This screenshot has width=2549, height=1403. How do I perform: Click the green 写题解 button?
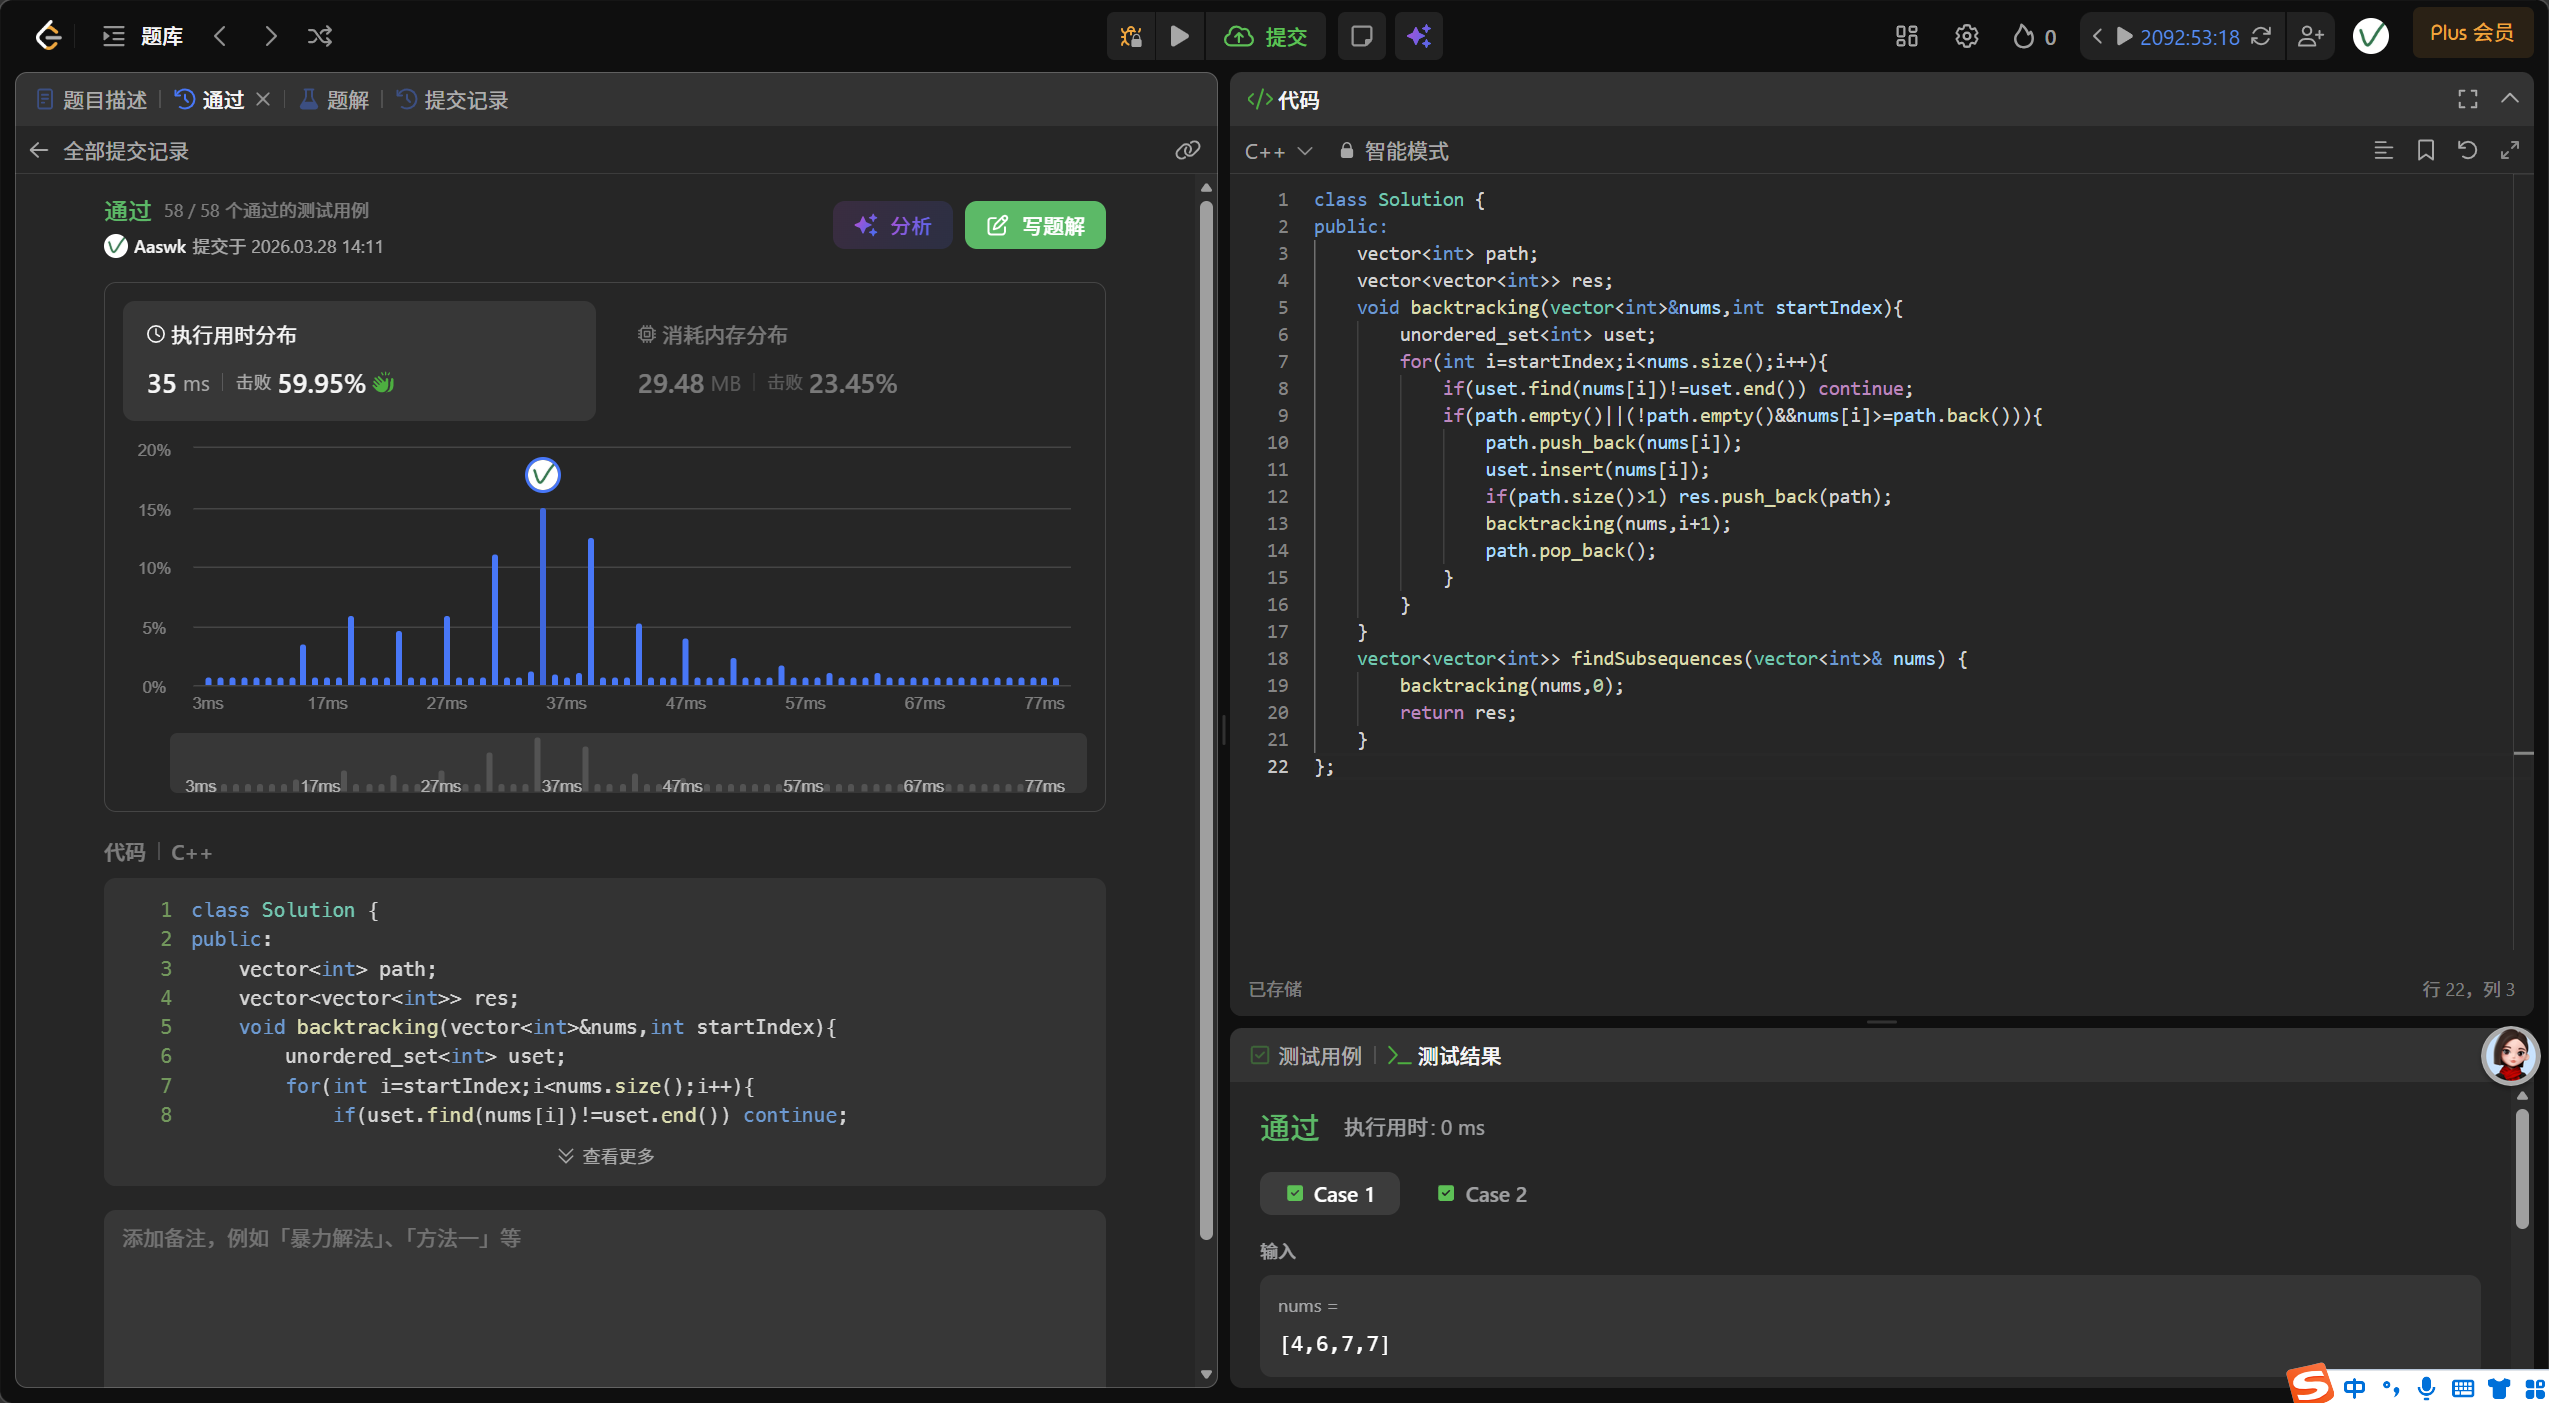1035,226
